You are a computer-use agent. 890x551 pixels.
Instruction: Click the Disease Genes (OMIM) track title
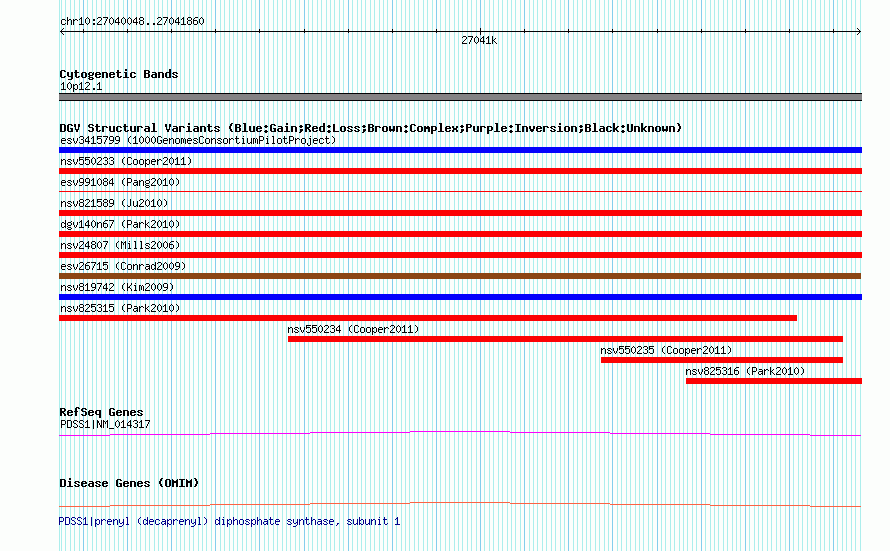(x=129, y=483)
